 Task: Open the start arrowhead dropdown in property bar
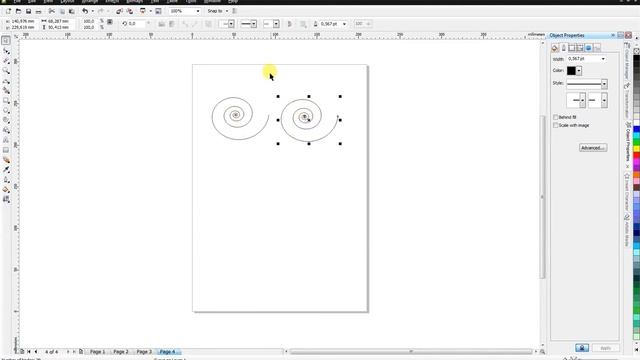(231, 24)
